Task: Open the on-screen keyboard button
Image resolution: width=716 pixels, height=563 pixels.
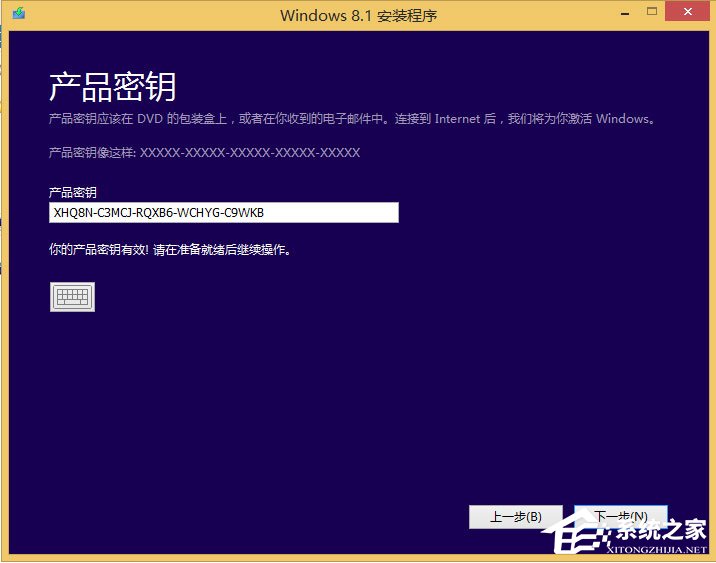Action: click(x=72, y=297)
